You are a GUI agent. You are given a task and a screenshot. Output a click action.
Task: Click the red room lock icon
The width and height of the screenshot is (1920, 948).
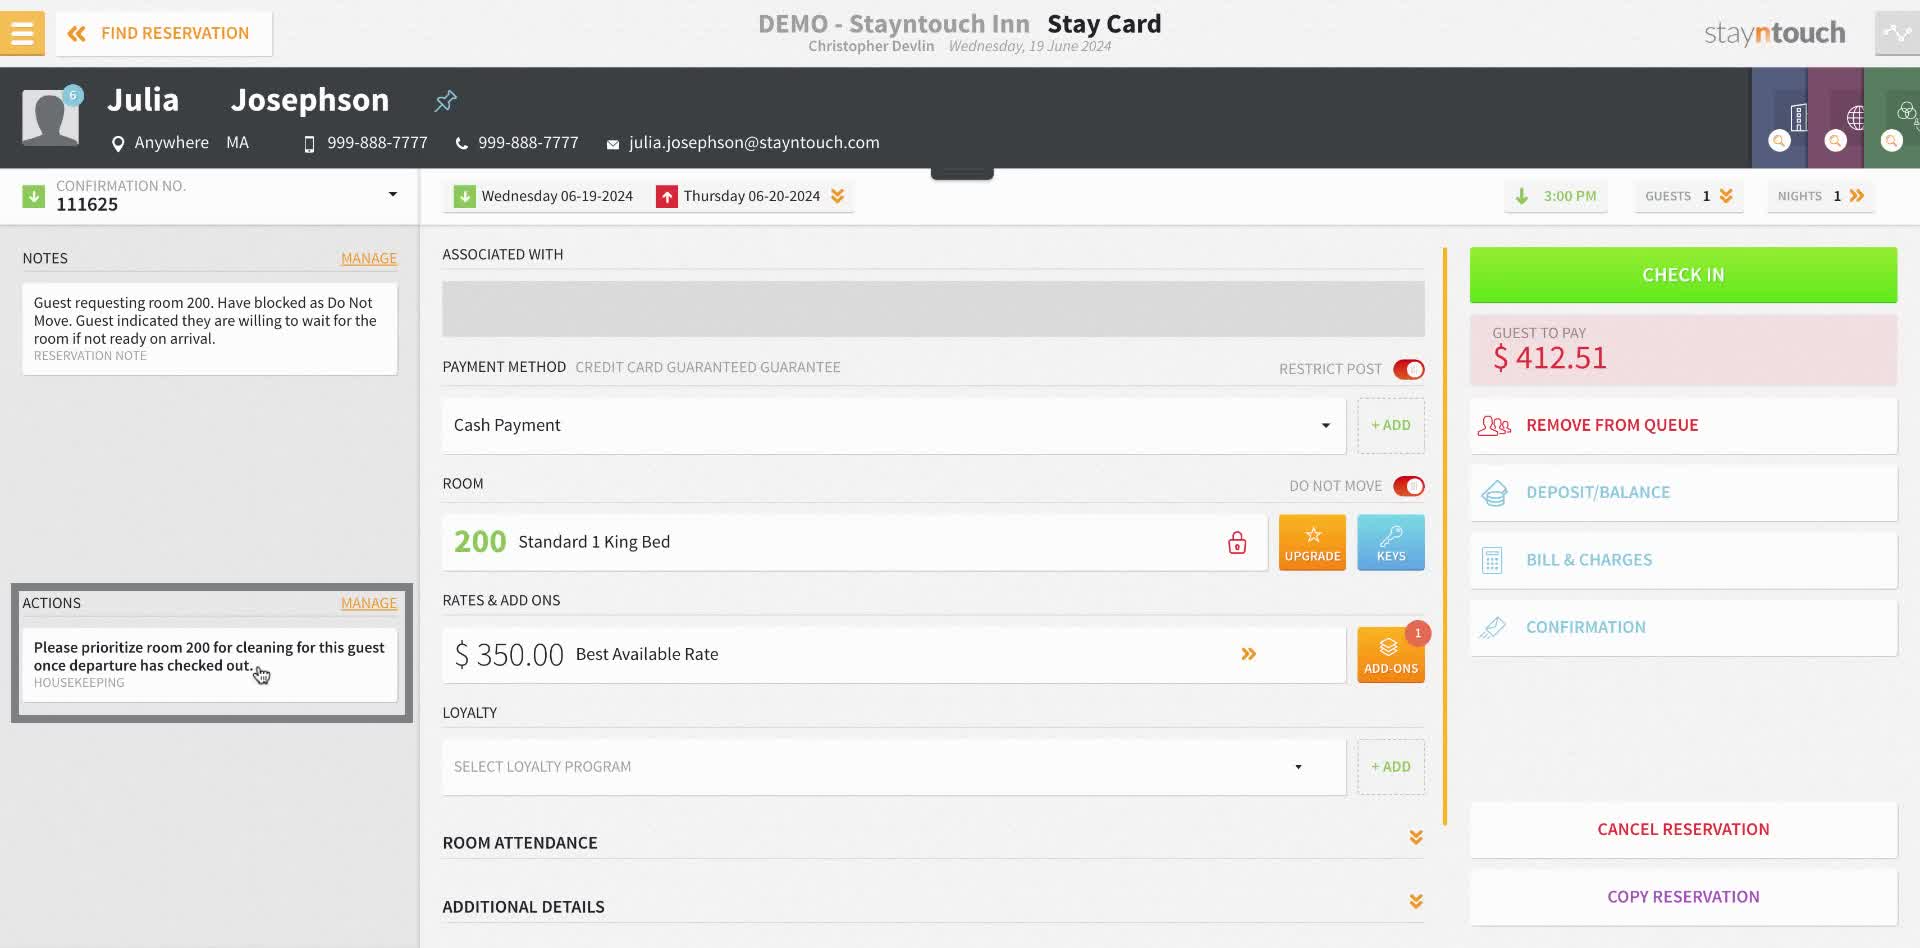tap(1237, 542)
